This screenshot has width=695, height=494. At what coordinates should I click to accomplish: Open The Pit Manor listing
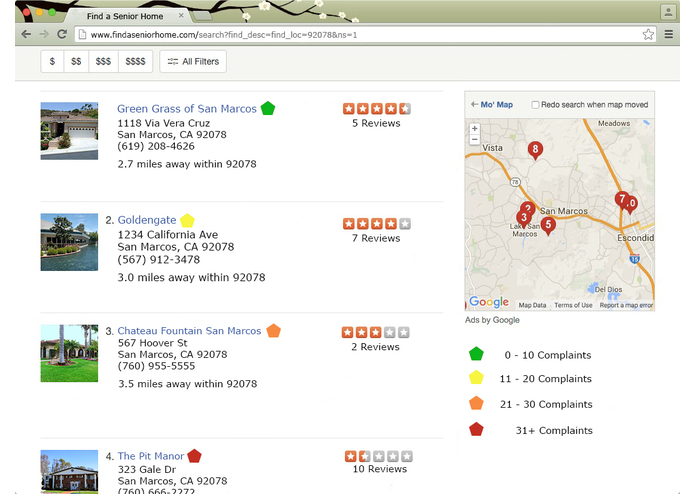(151, 456)
